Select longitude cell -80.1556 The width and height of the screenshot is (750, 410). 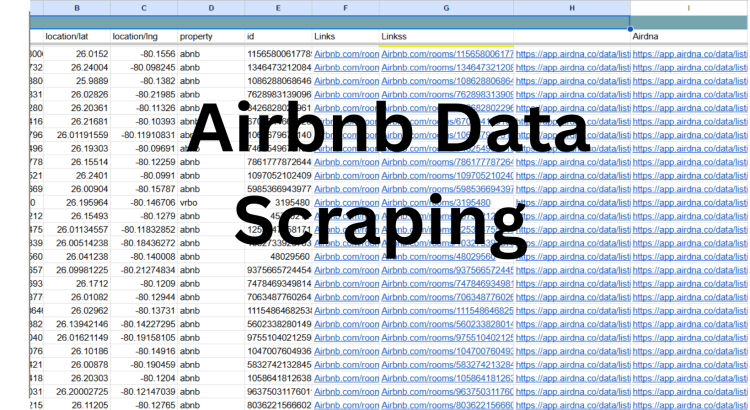pyautogui.click(x=144, y=54)
